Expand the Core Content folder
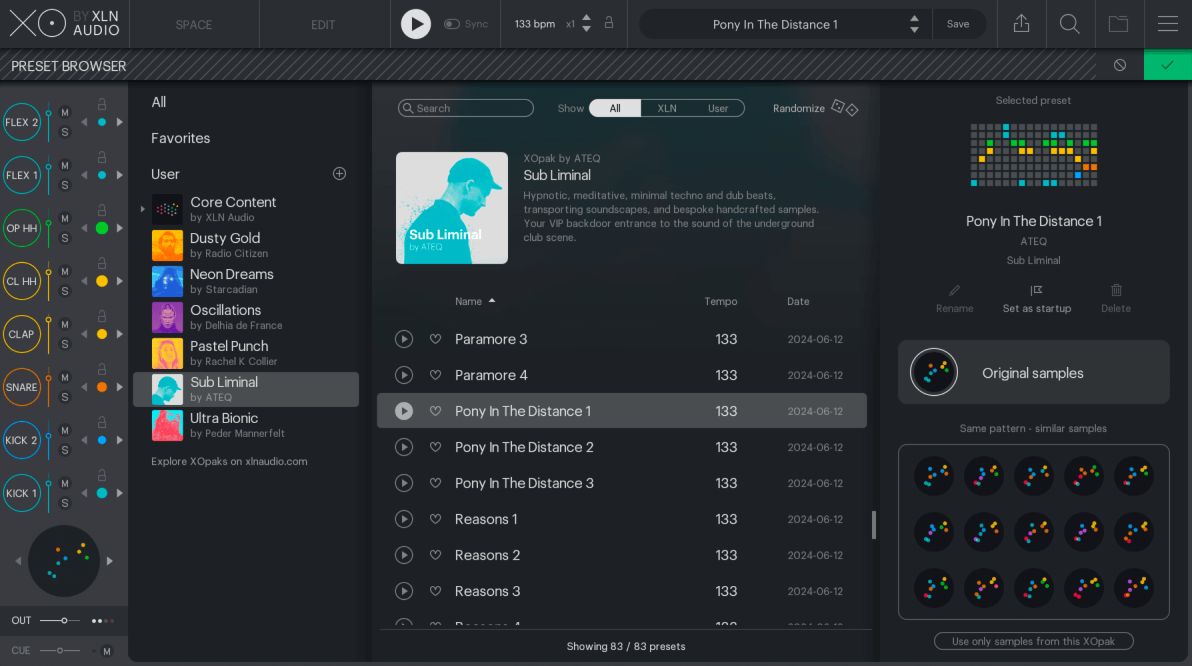The height and width of the screenshot is (666, 1192). click(142, 209)
